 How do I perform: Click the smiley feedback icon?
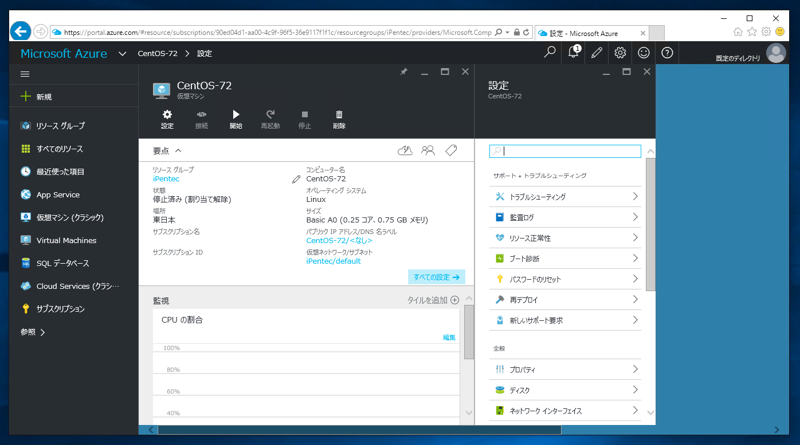[x=644, y=53]
